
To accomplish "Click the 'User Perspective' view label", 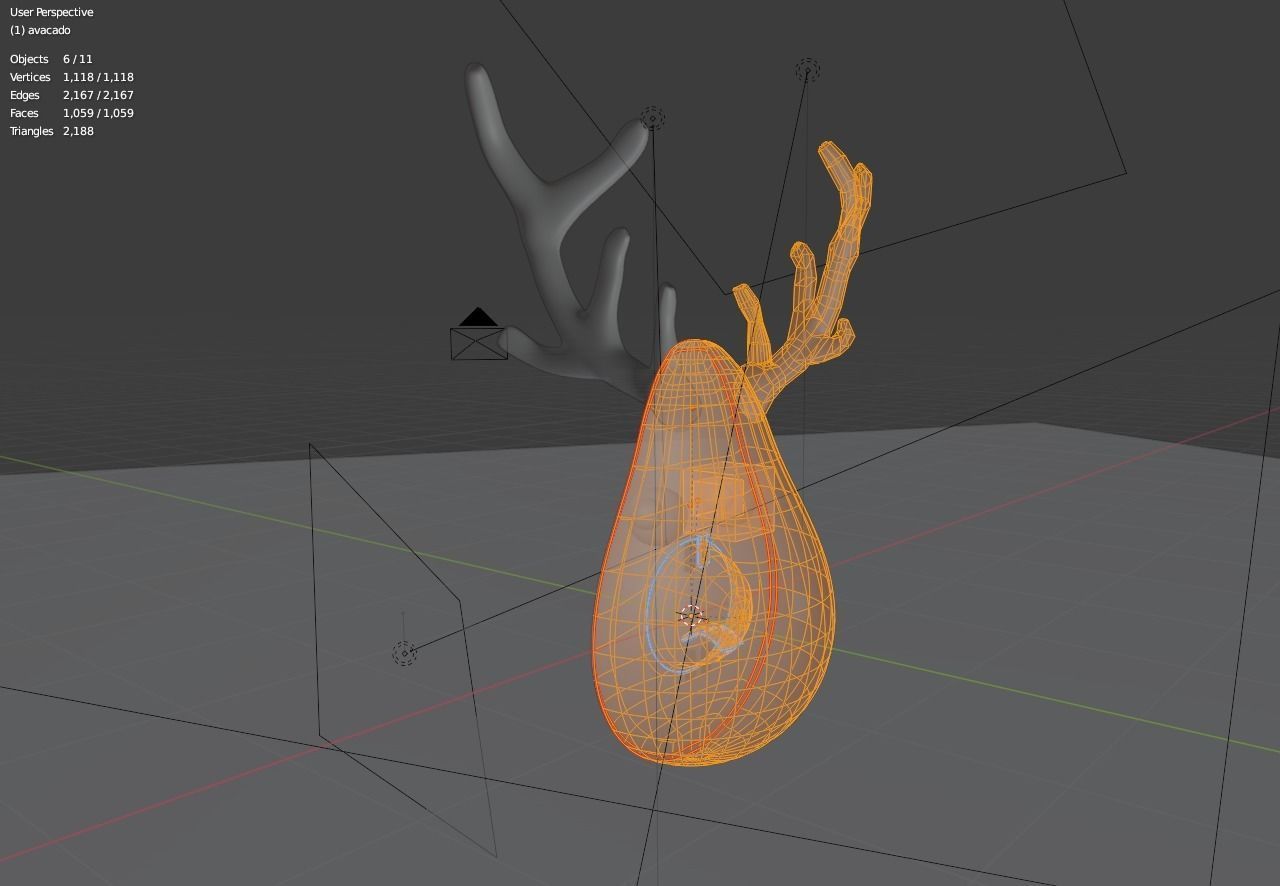I will [x=51, y=12].
